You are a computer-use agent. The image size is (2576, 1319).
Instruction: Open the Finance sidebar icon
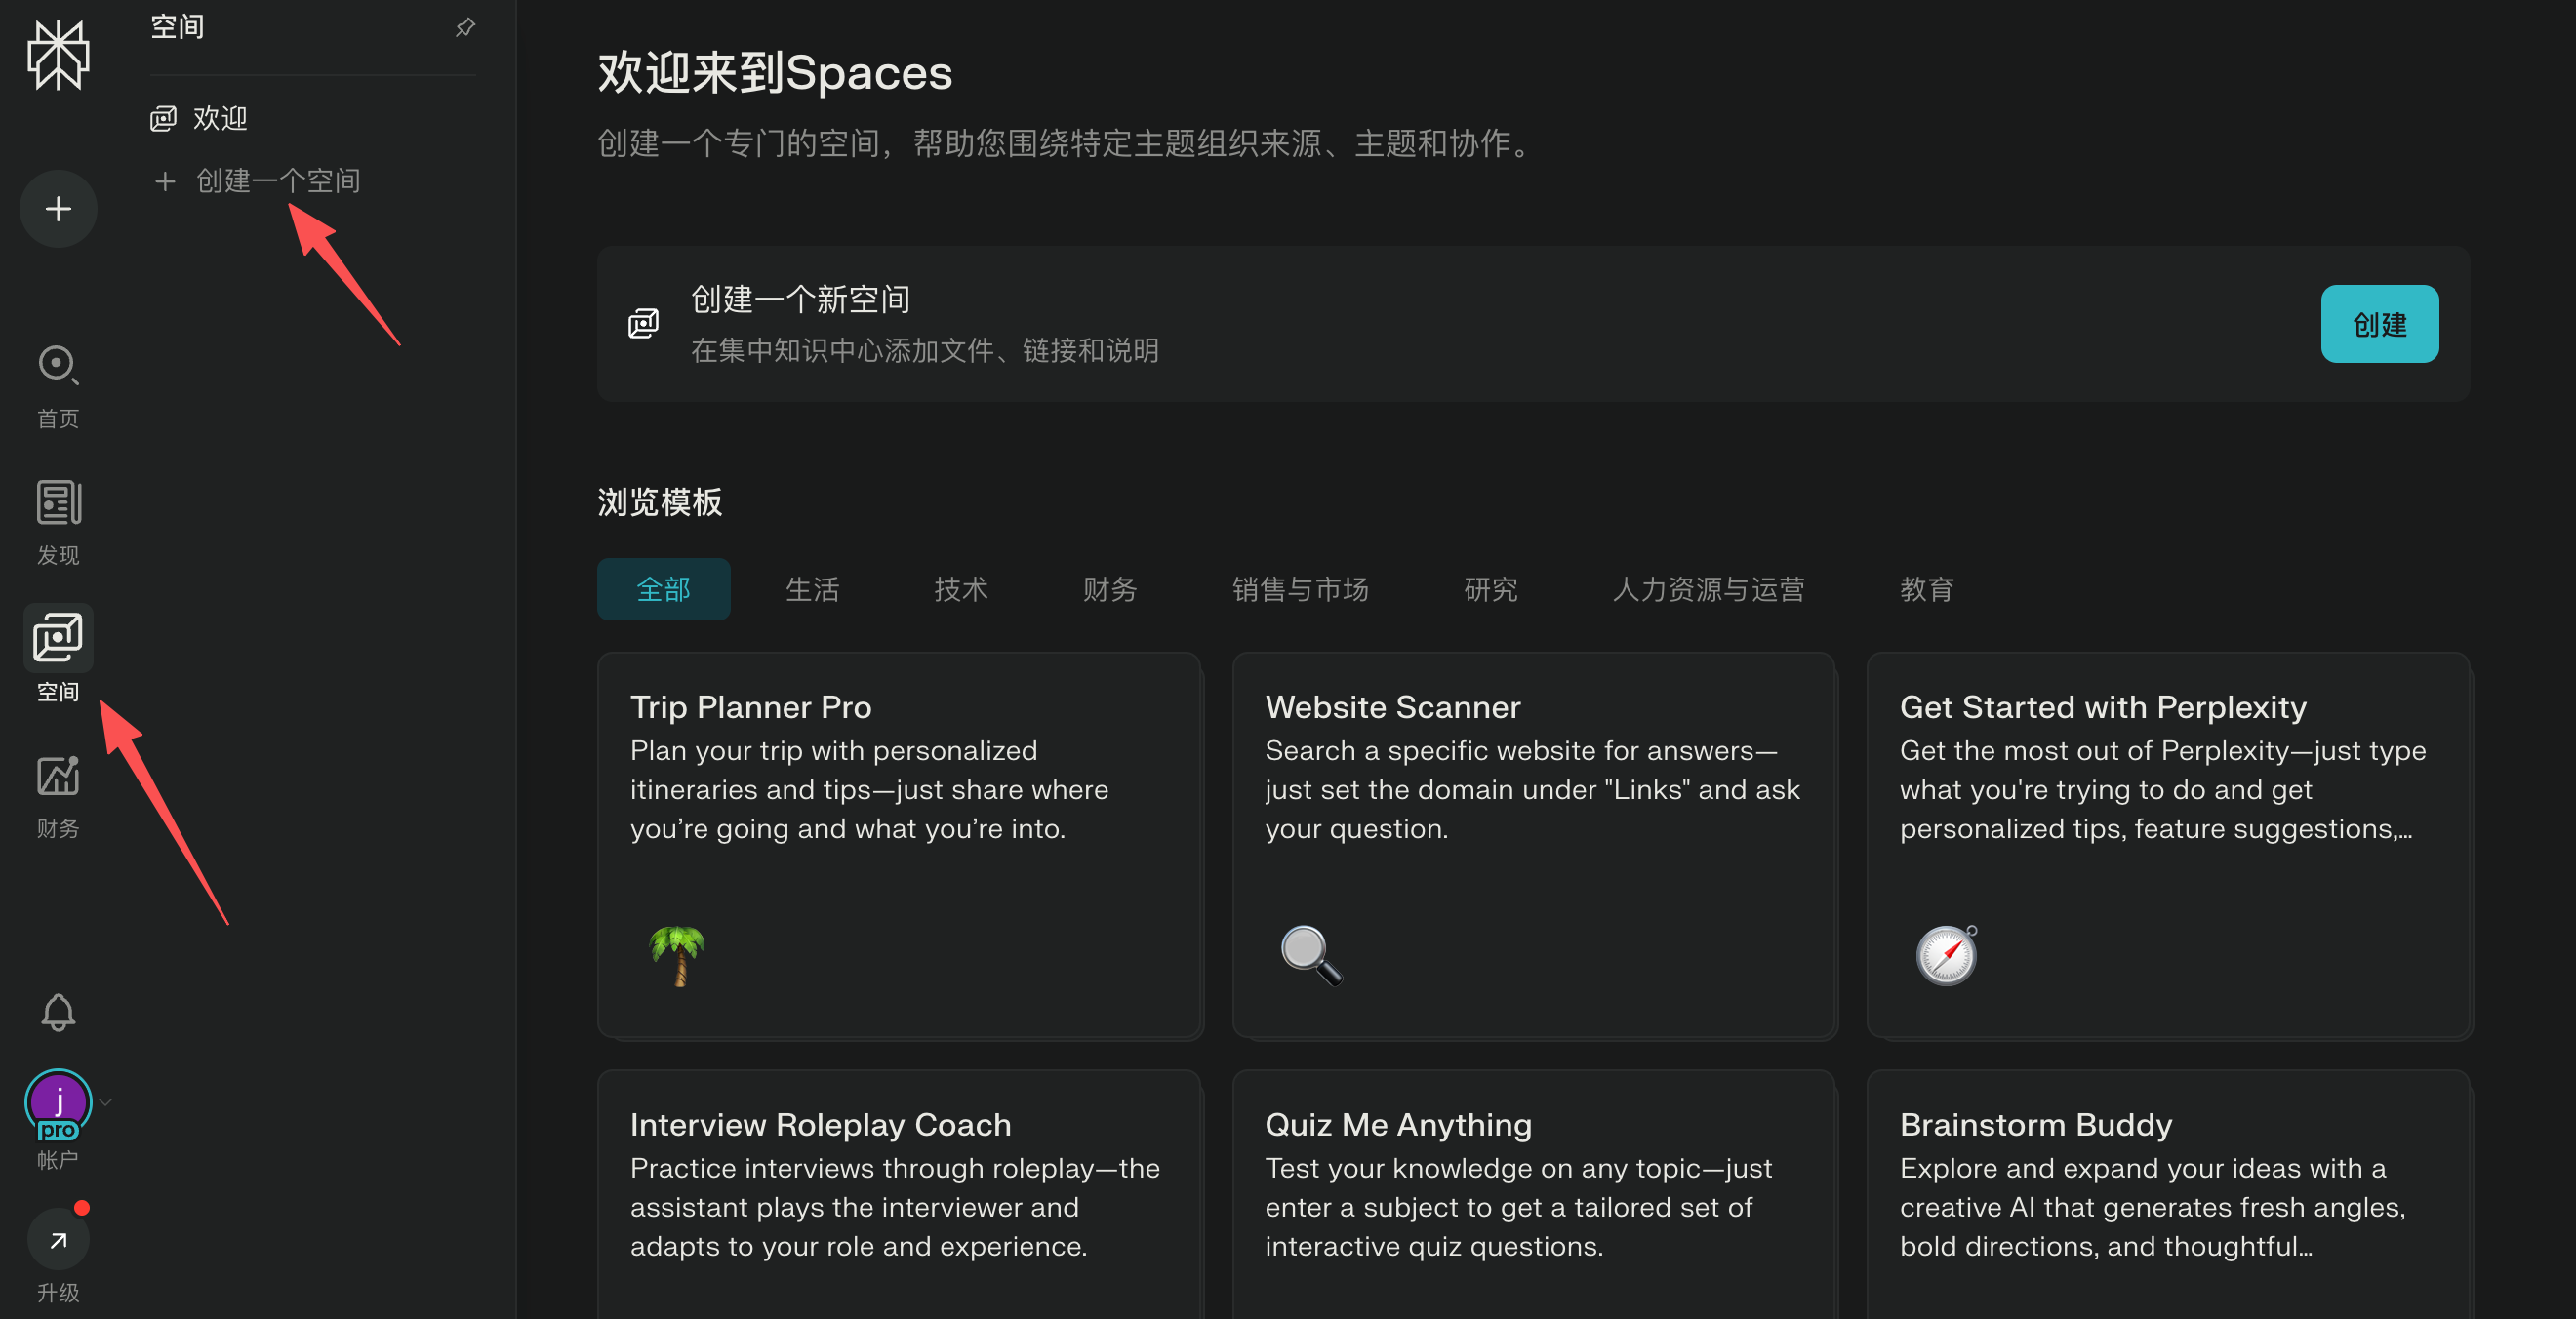(x=58, y=776)
